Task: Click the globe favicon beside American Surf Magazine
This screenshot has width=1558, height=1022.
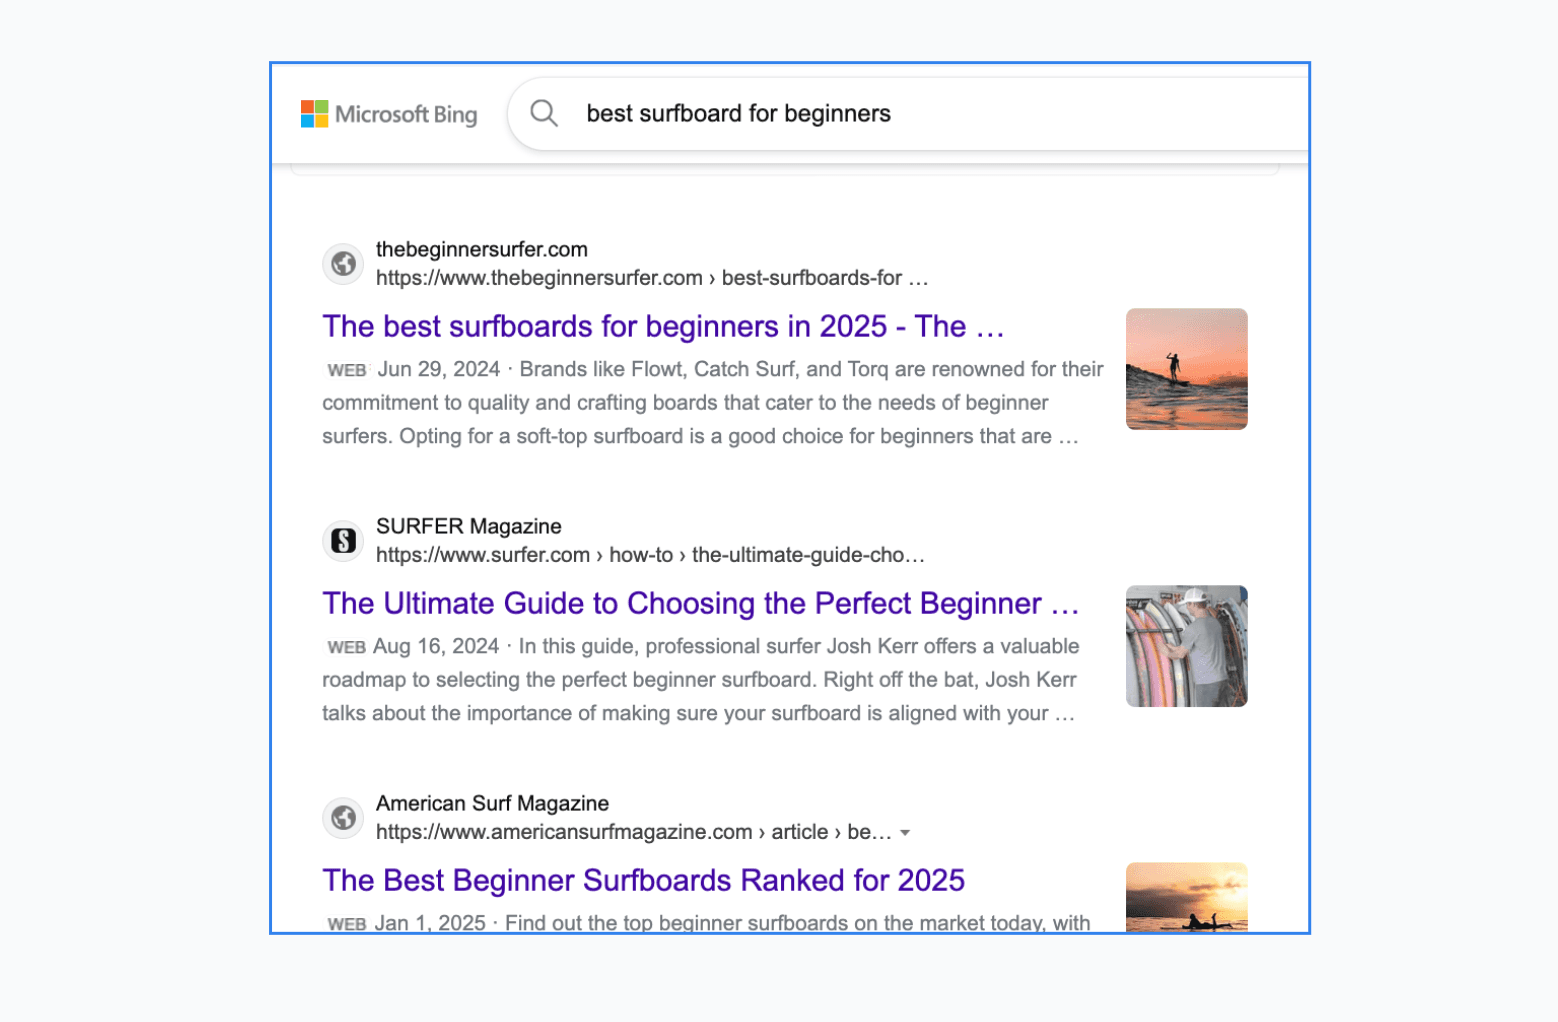Action: coord(343,818)
